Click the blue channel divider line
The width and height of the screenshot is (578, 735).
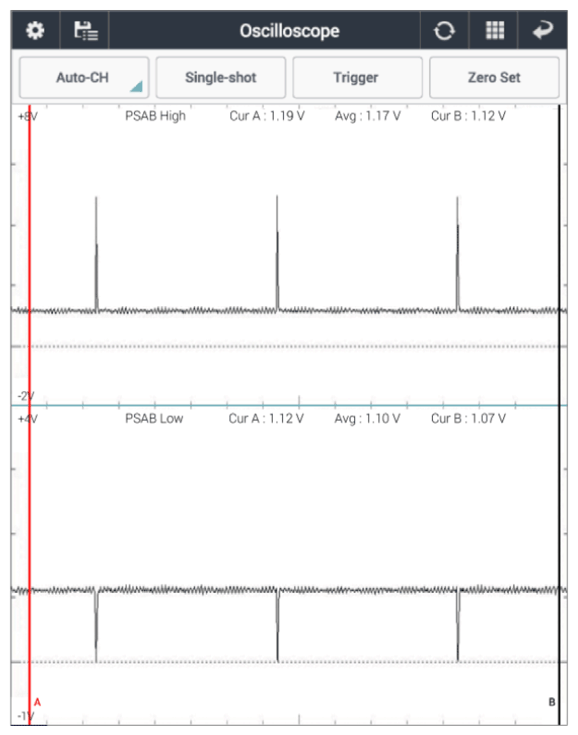289,405
